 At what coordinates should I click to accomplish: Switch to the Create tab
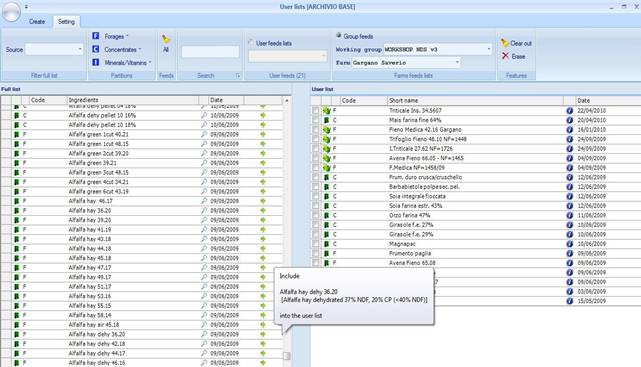click(37, 22)
